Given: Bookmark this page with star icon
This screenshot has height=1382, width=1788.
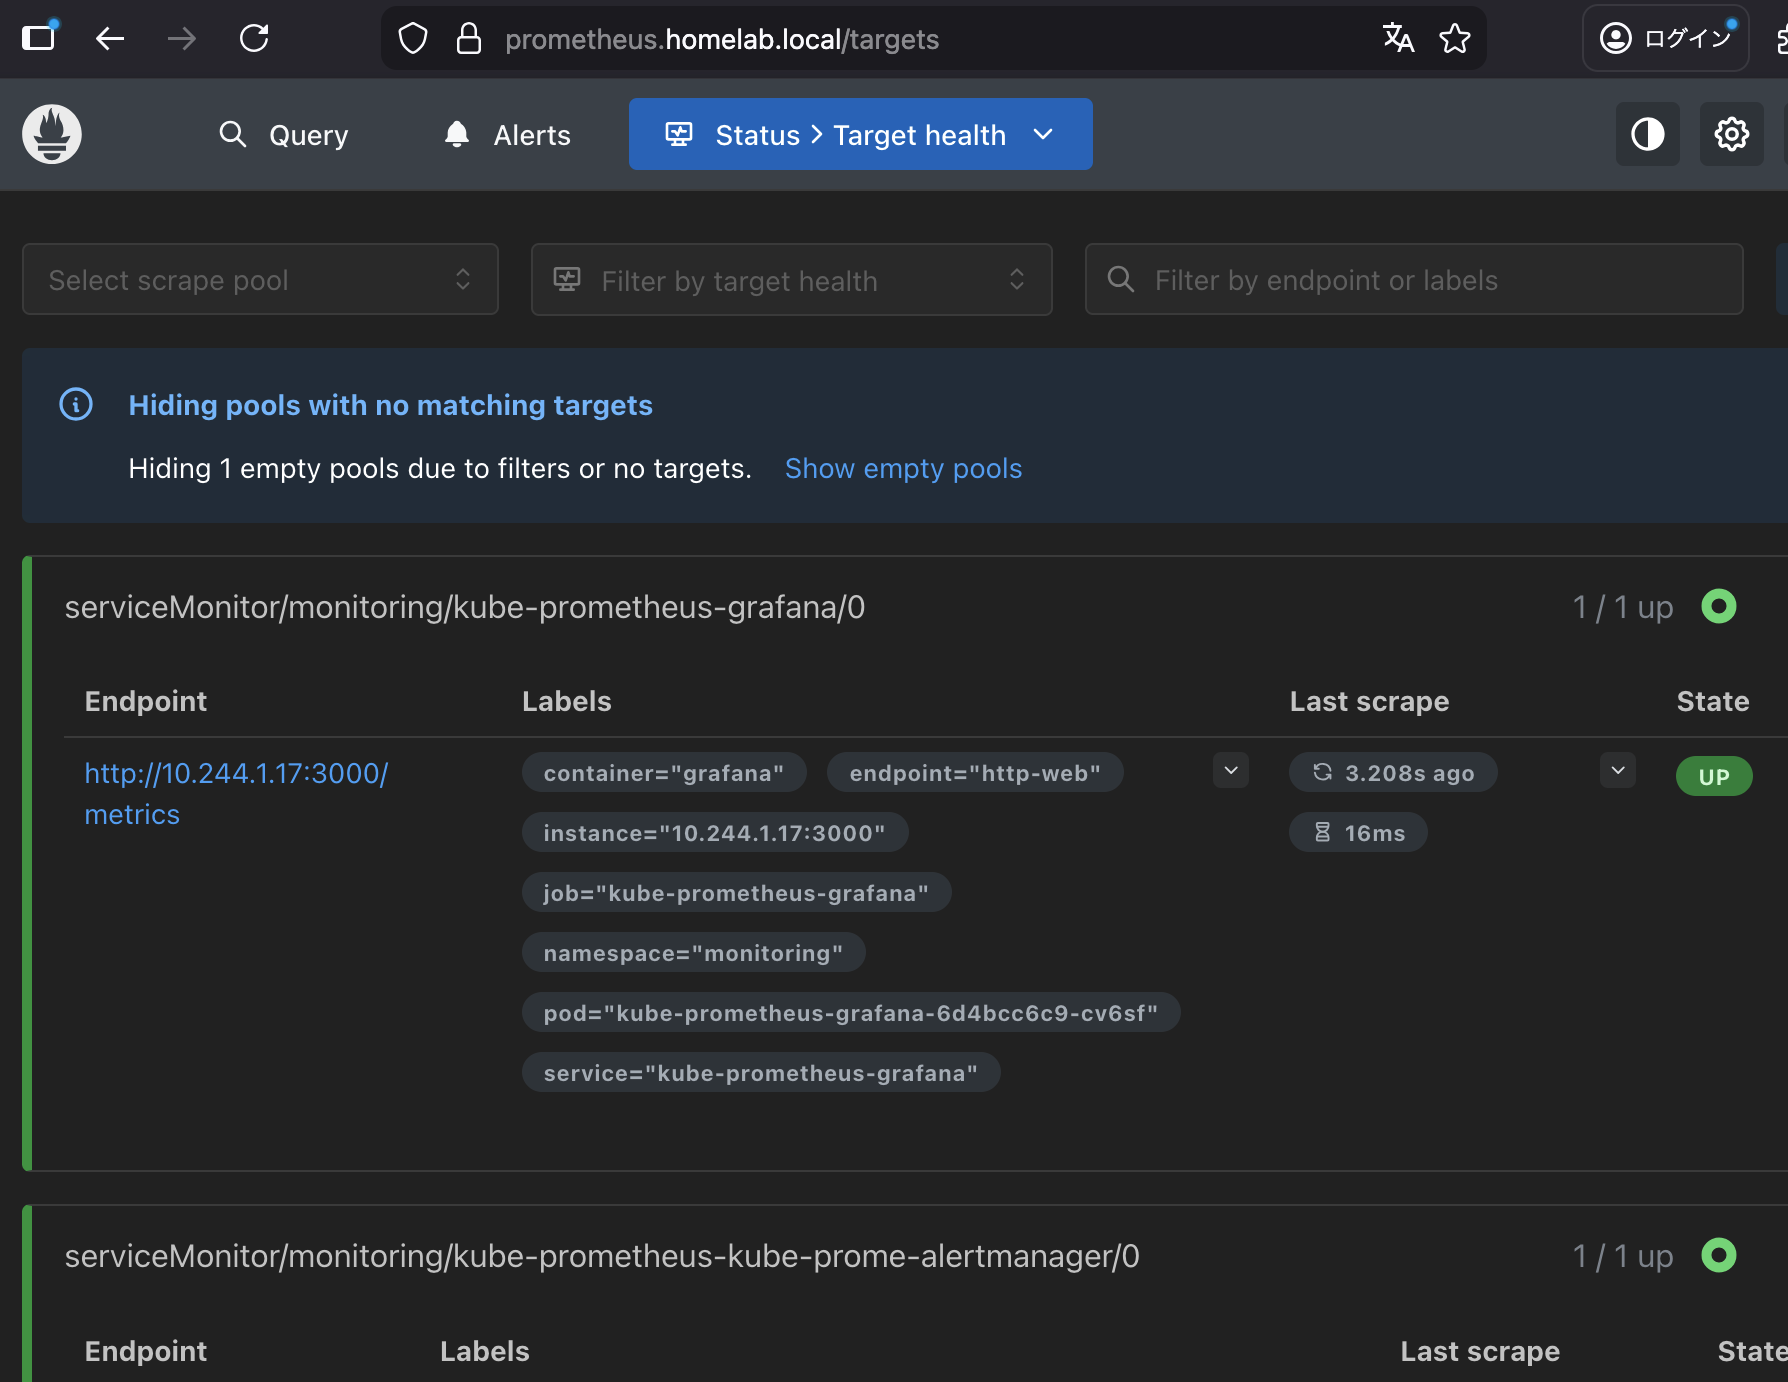Looking at the screenshot, I should click(x=1454, y=39).
